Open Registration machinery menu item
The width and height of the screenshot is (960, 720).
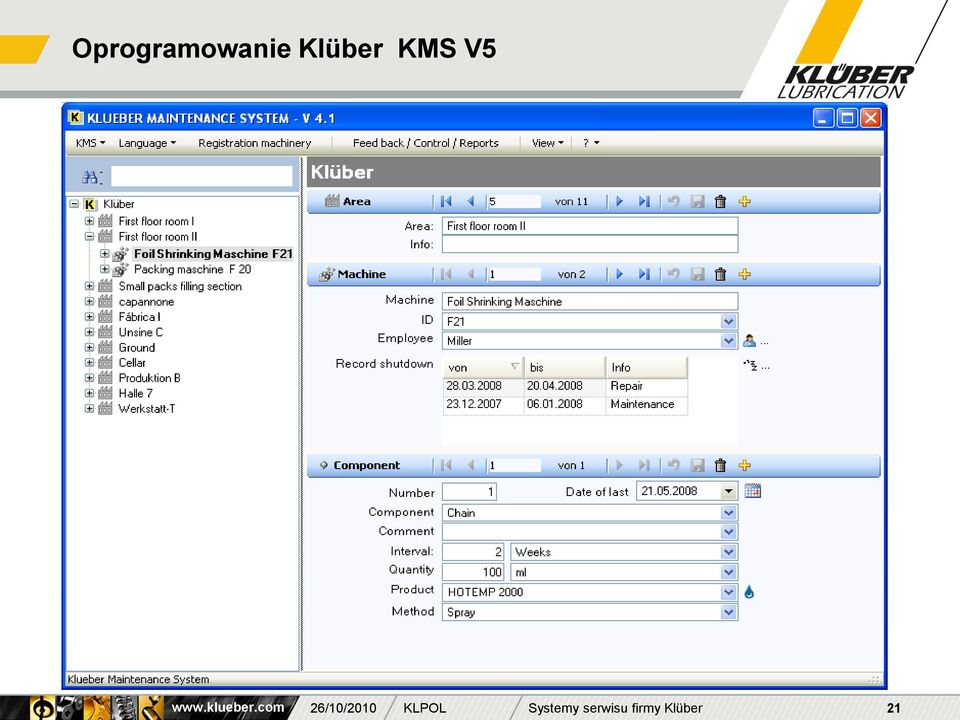(x=255, y=143)
